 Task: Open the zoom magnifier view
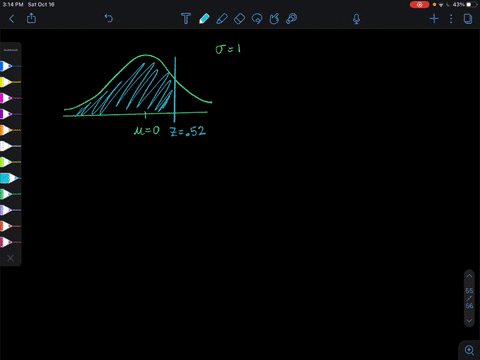[469, 350]
